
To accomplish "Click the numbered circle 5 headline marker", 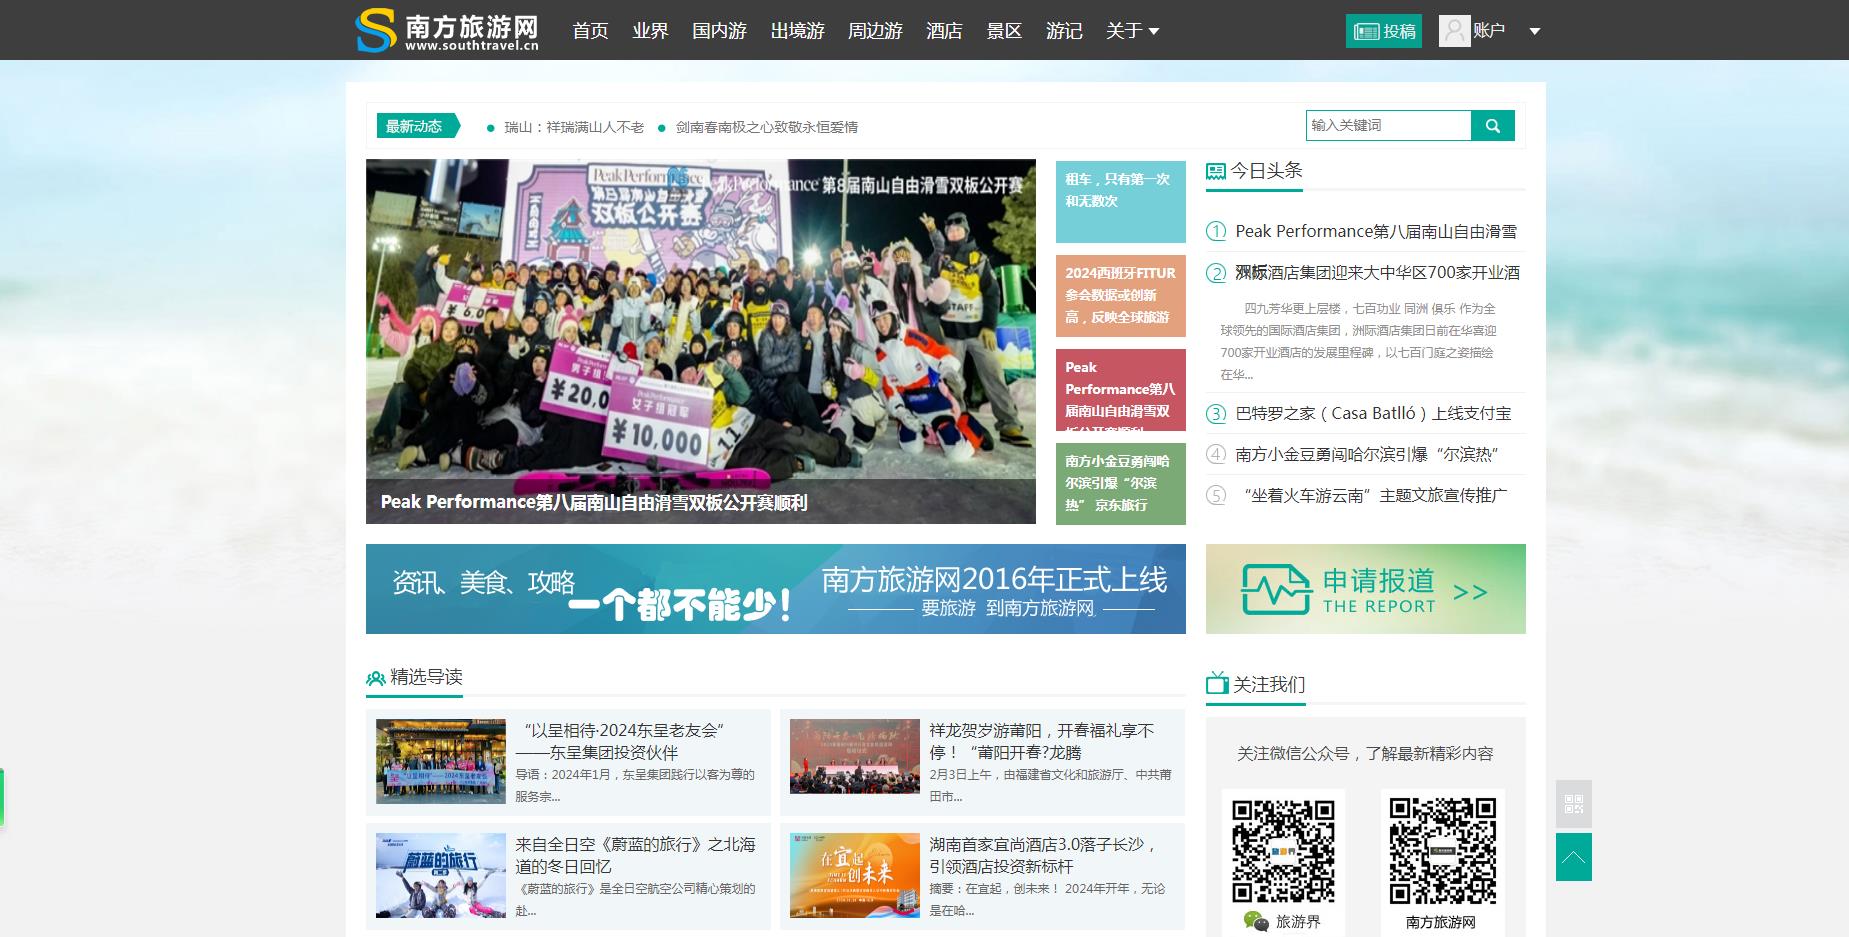I will coord(1216,495).
